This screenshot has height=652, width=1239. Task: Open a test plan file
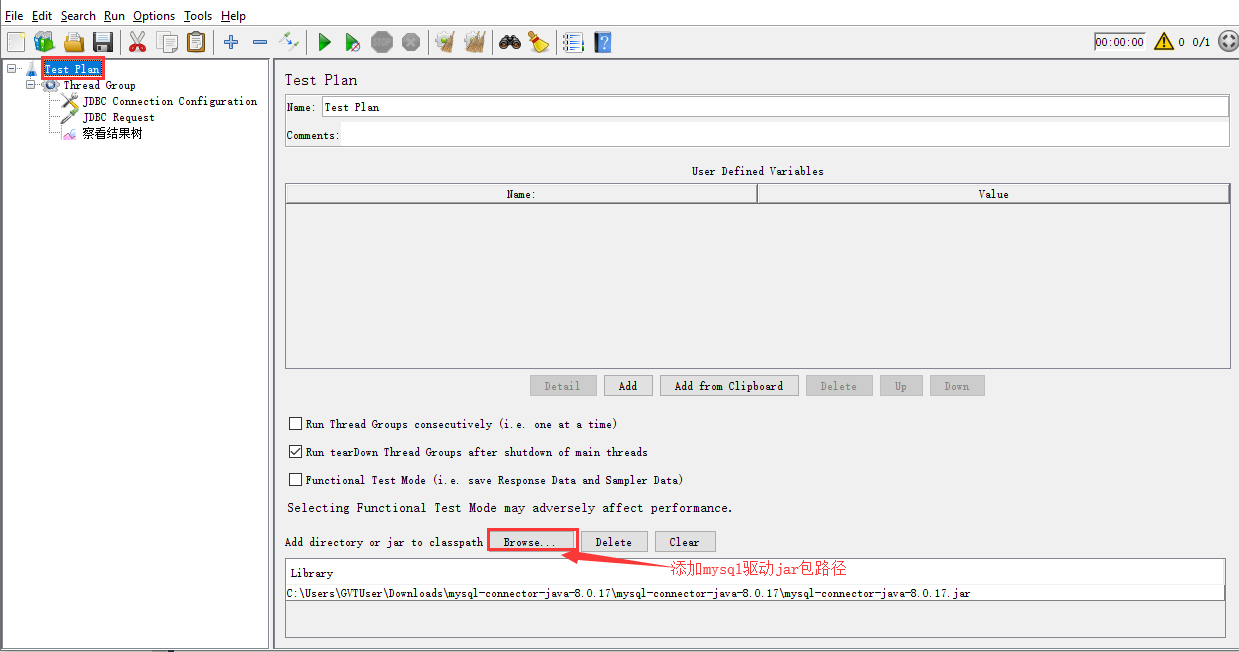[x=74, y=42]
